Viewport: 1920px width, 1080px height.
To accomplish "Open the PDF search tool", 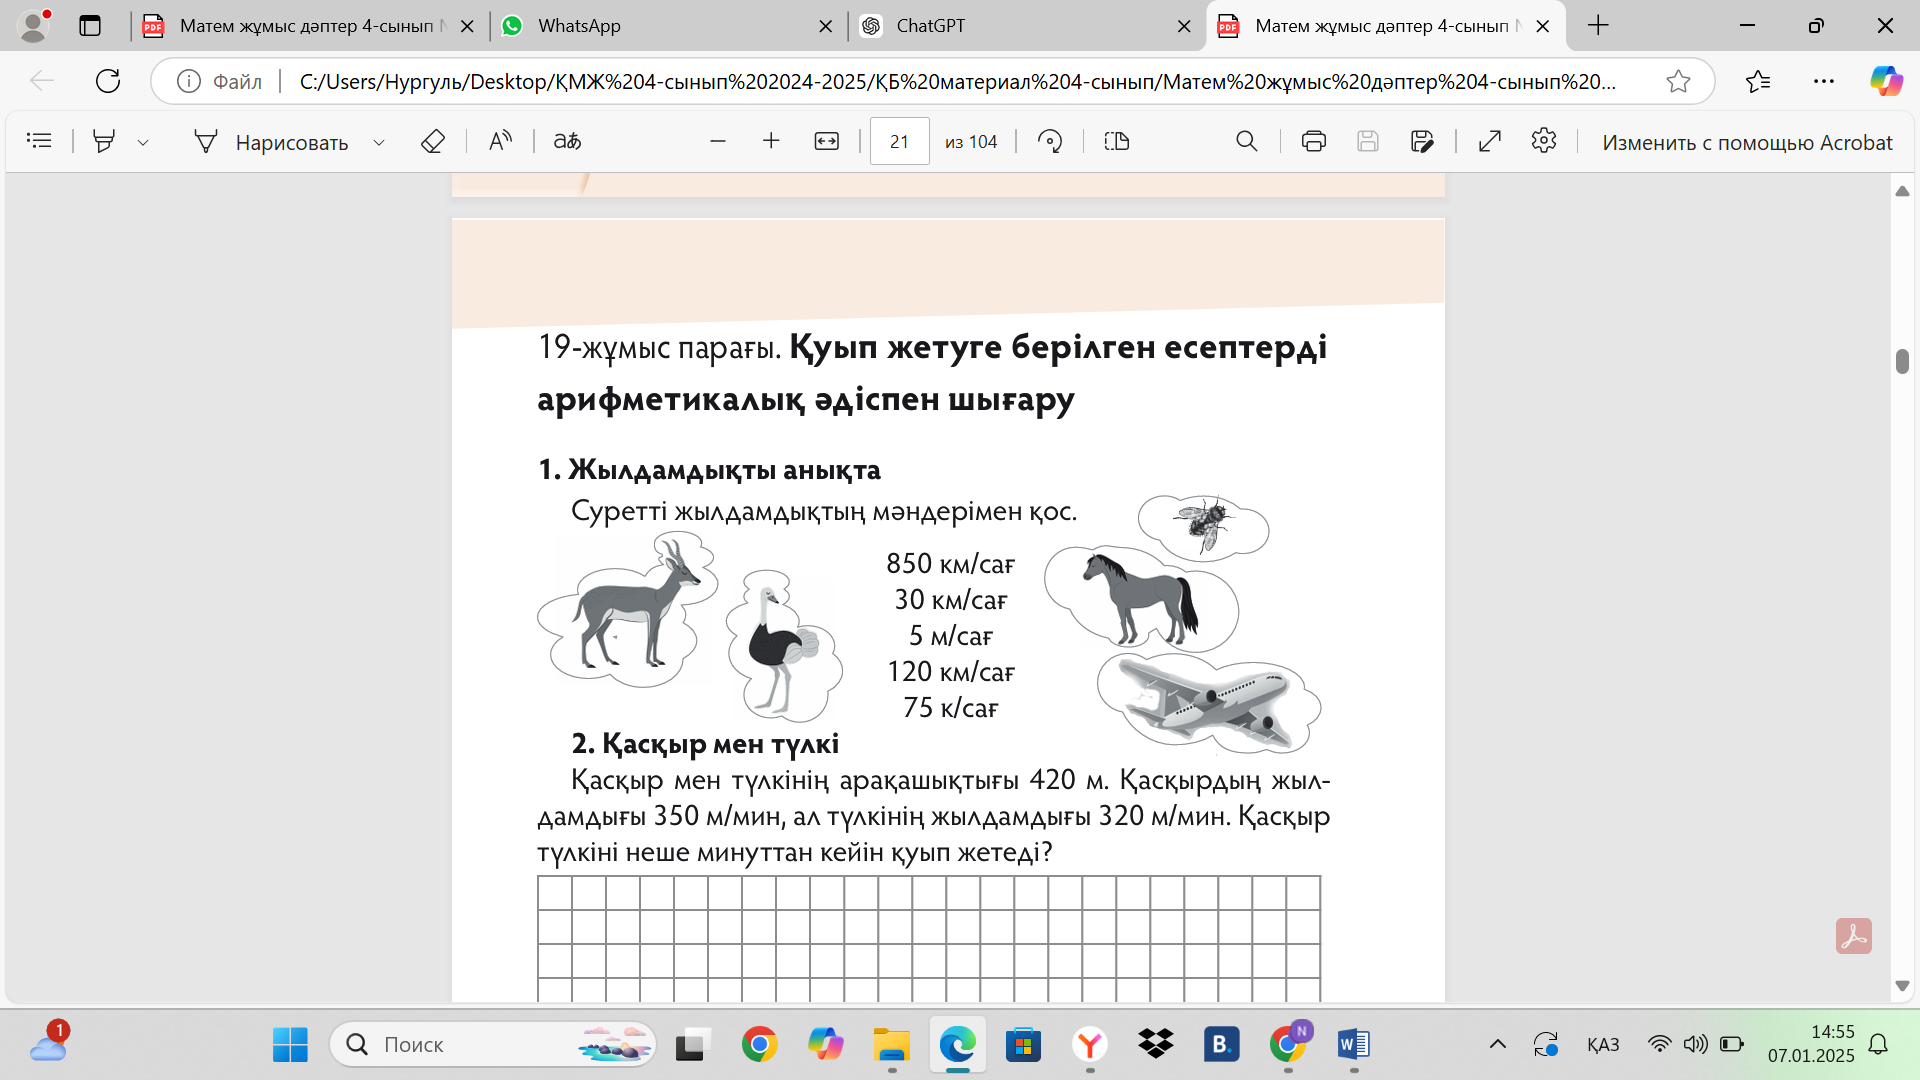I will coord(1246,141).
